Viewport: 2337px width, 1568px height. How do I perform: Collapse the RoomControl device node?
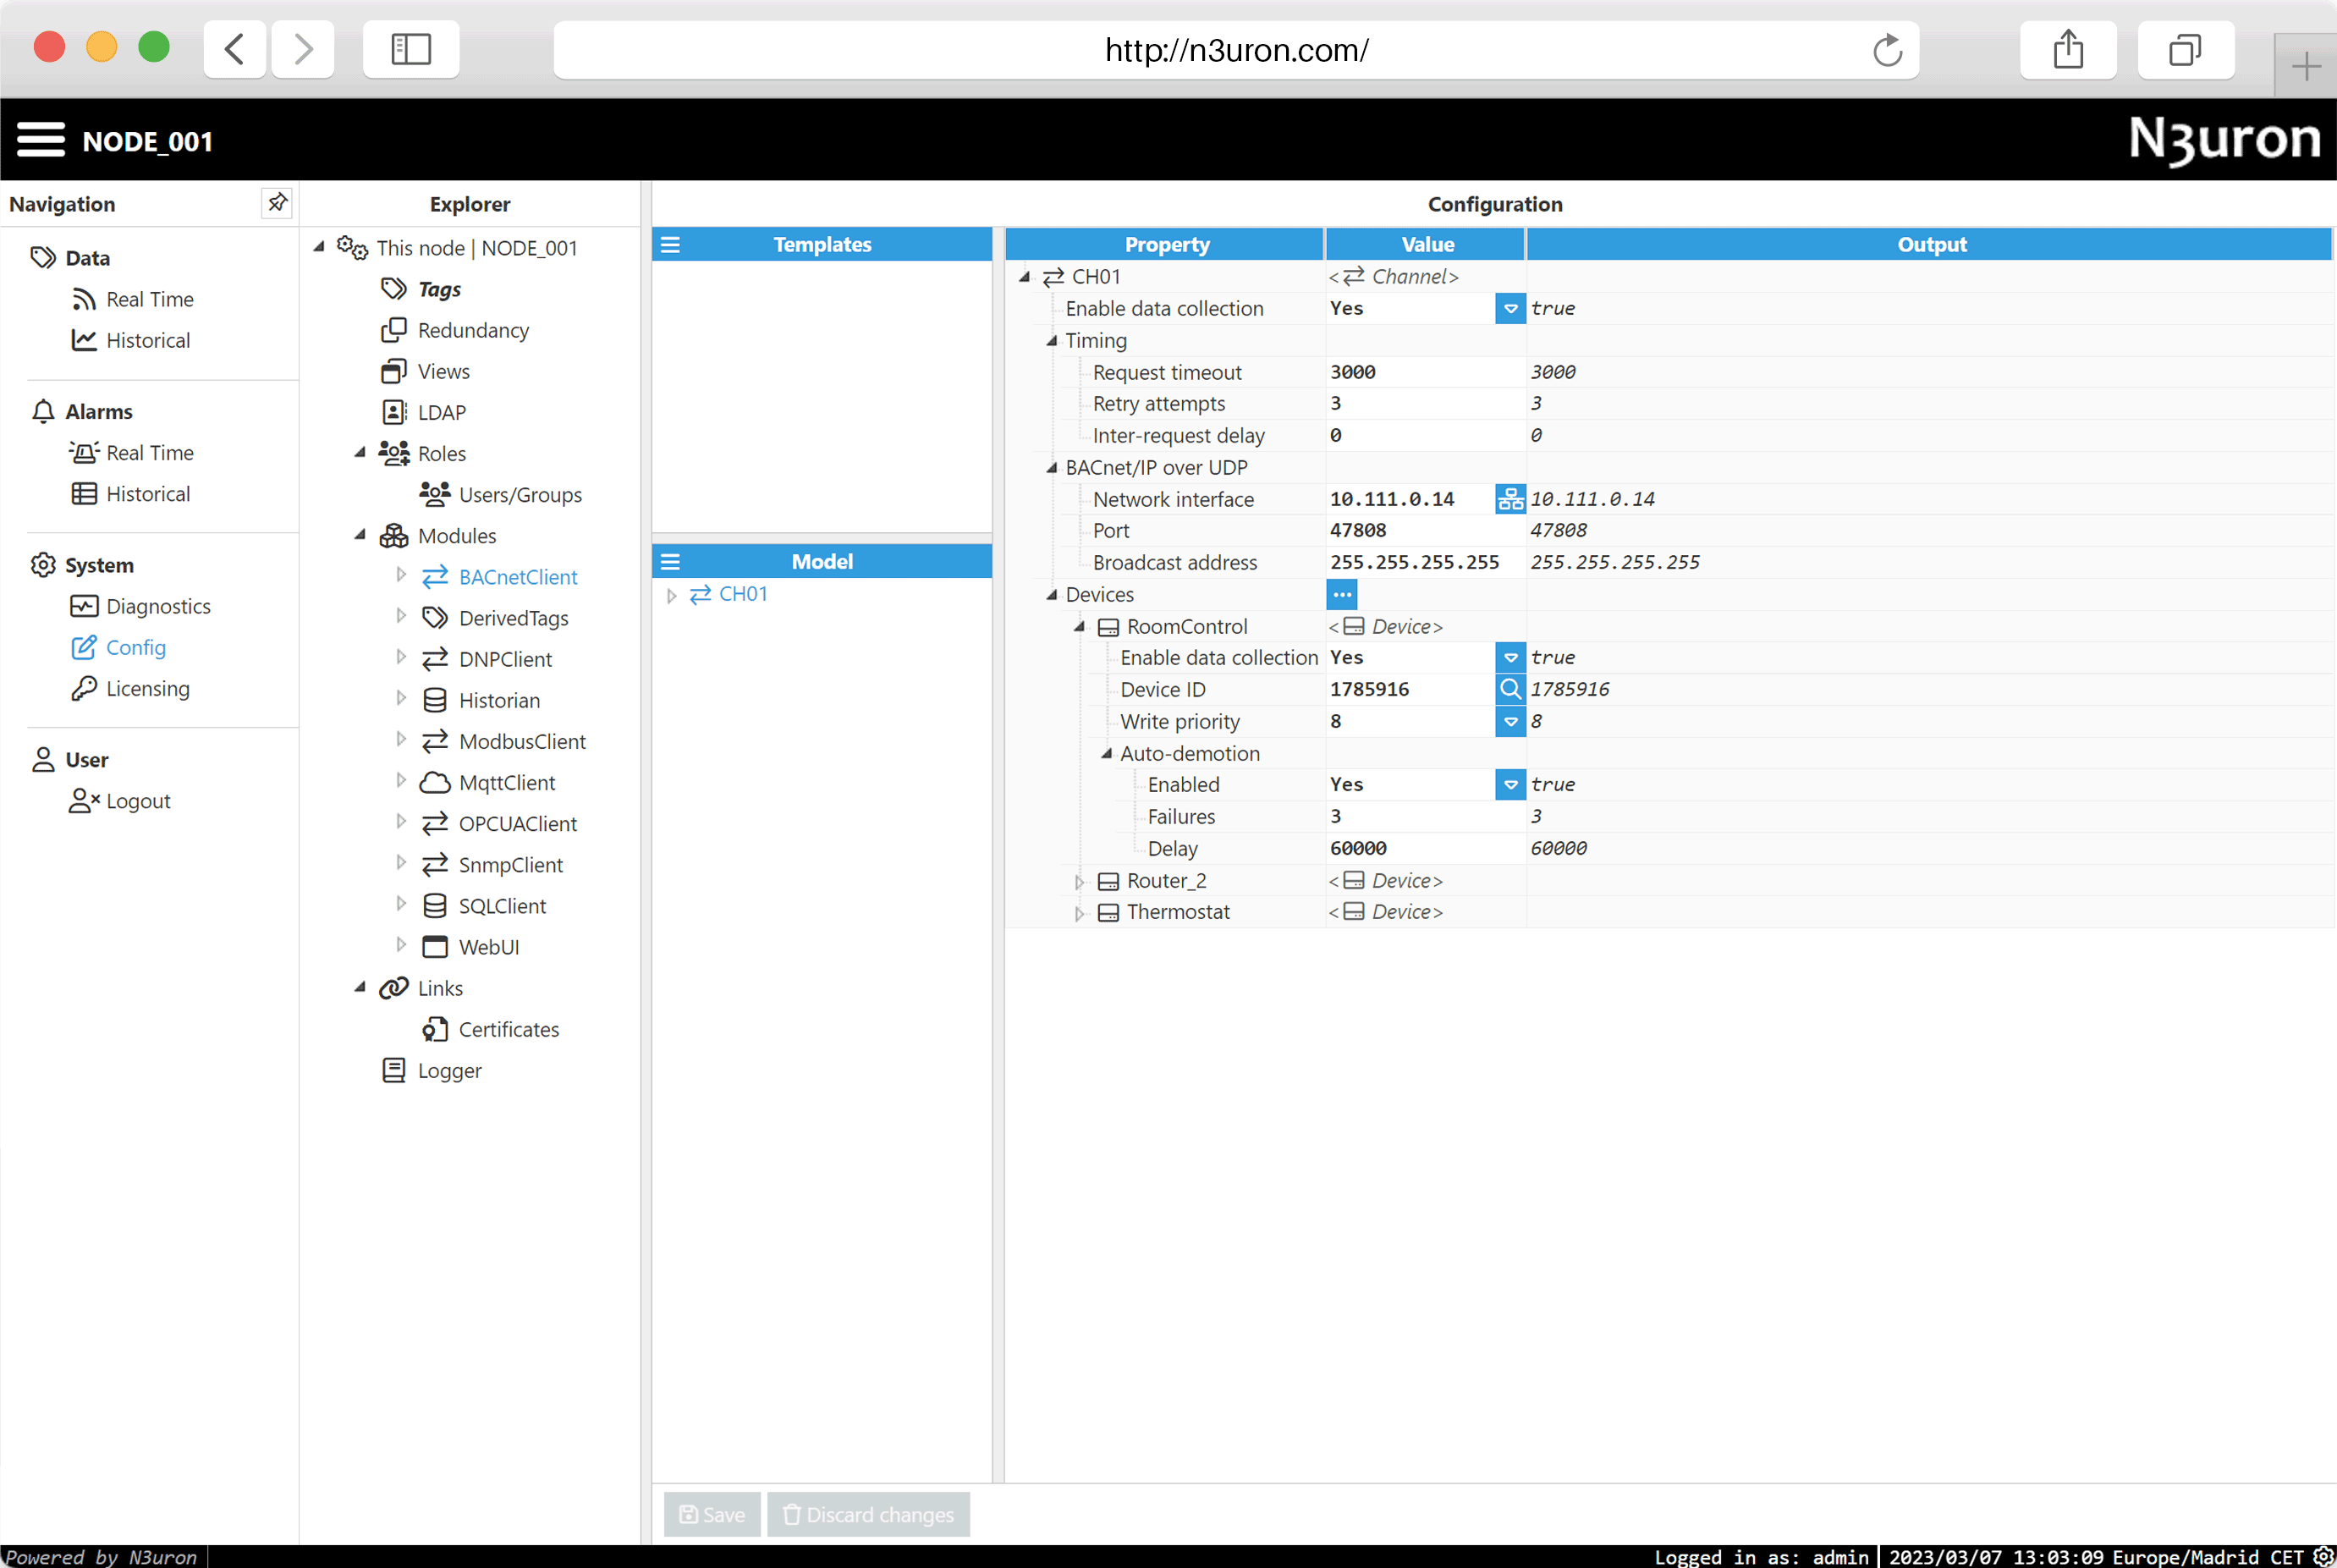1079,627
